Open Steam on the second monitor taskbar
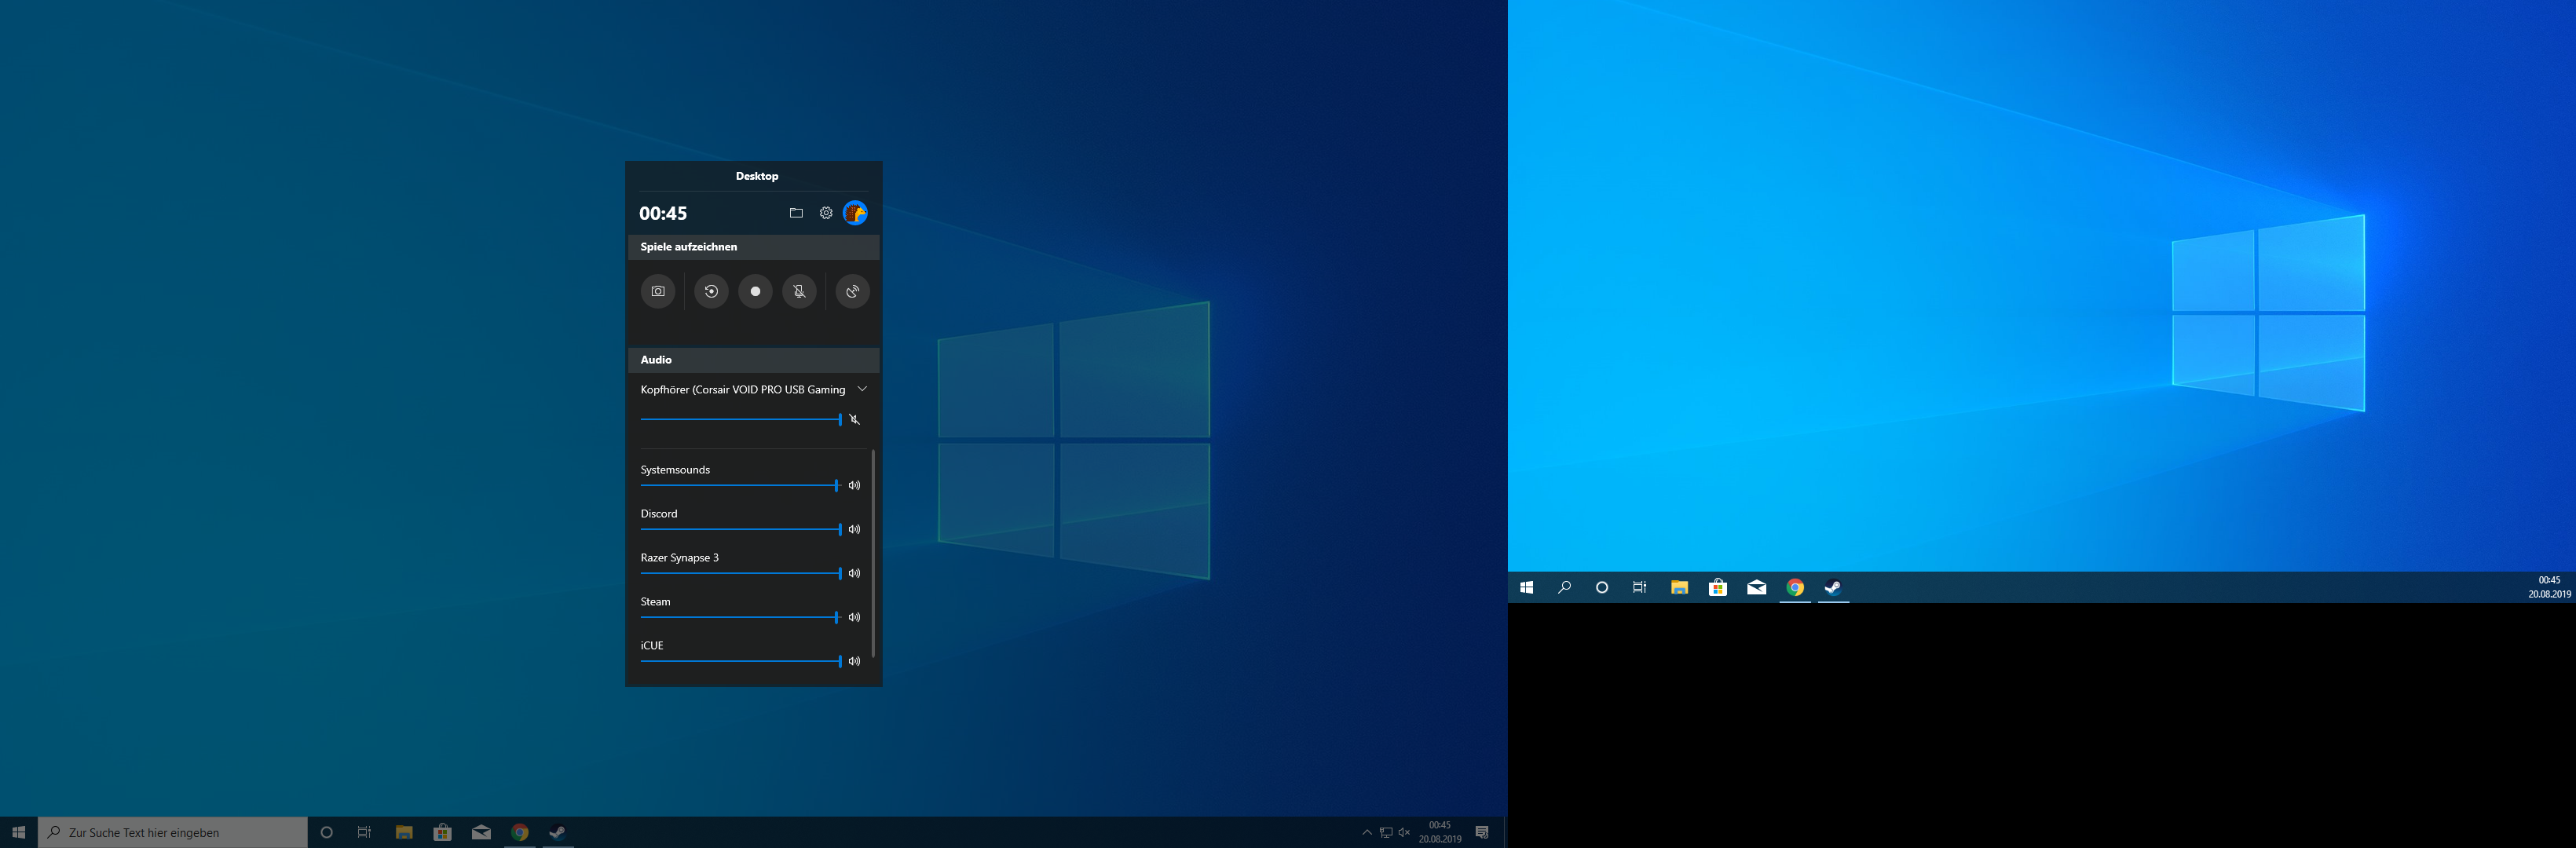The width and height of the screenshot is (2576, 848). pos(1834,587)
